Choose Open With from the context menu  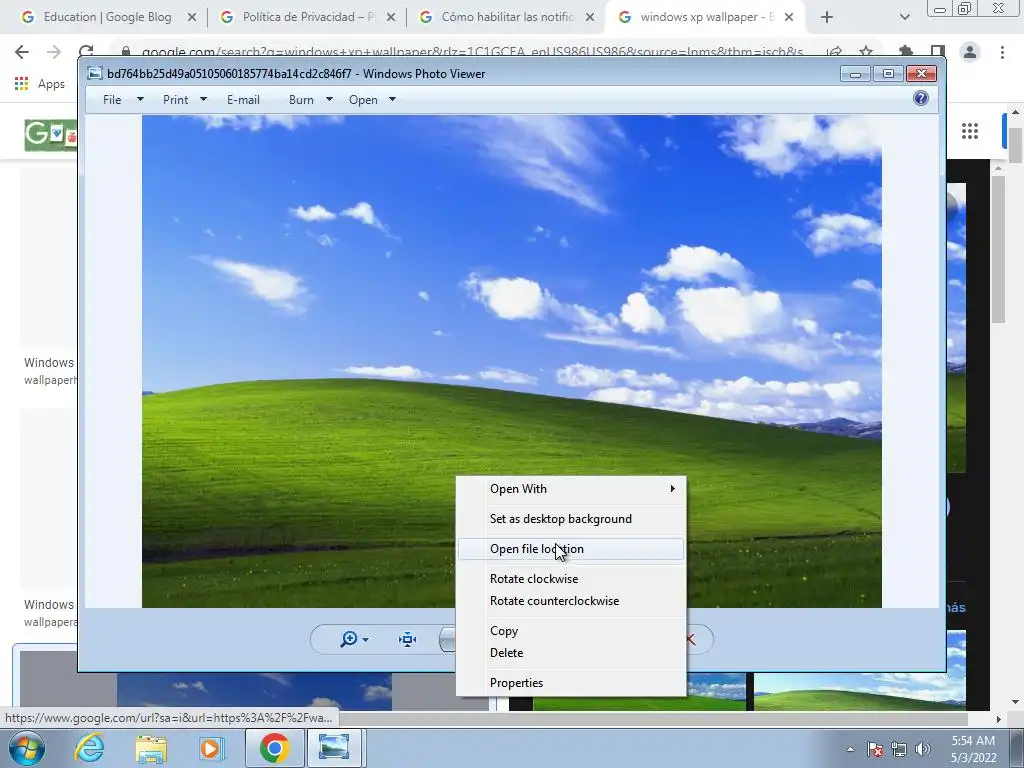(571, 488)
